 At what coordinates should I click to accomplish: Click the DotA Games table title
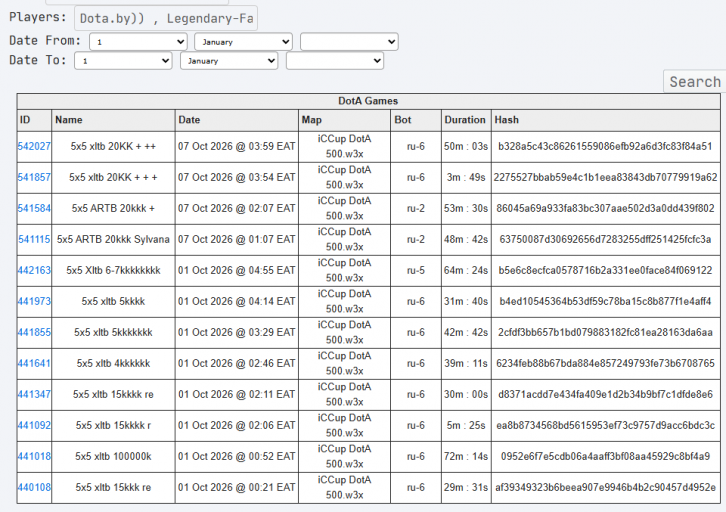click(x=368, y=101)
